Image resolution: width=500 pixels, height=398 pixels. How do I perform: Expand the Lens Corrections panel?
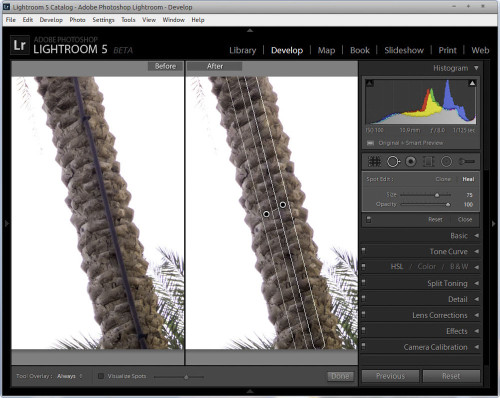(x=476, y=315)
